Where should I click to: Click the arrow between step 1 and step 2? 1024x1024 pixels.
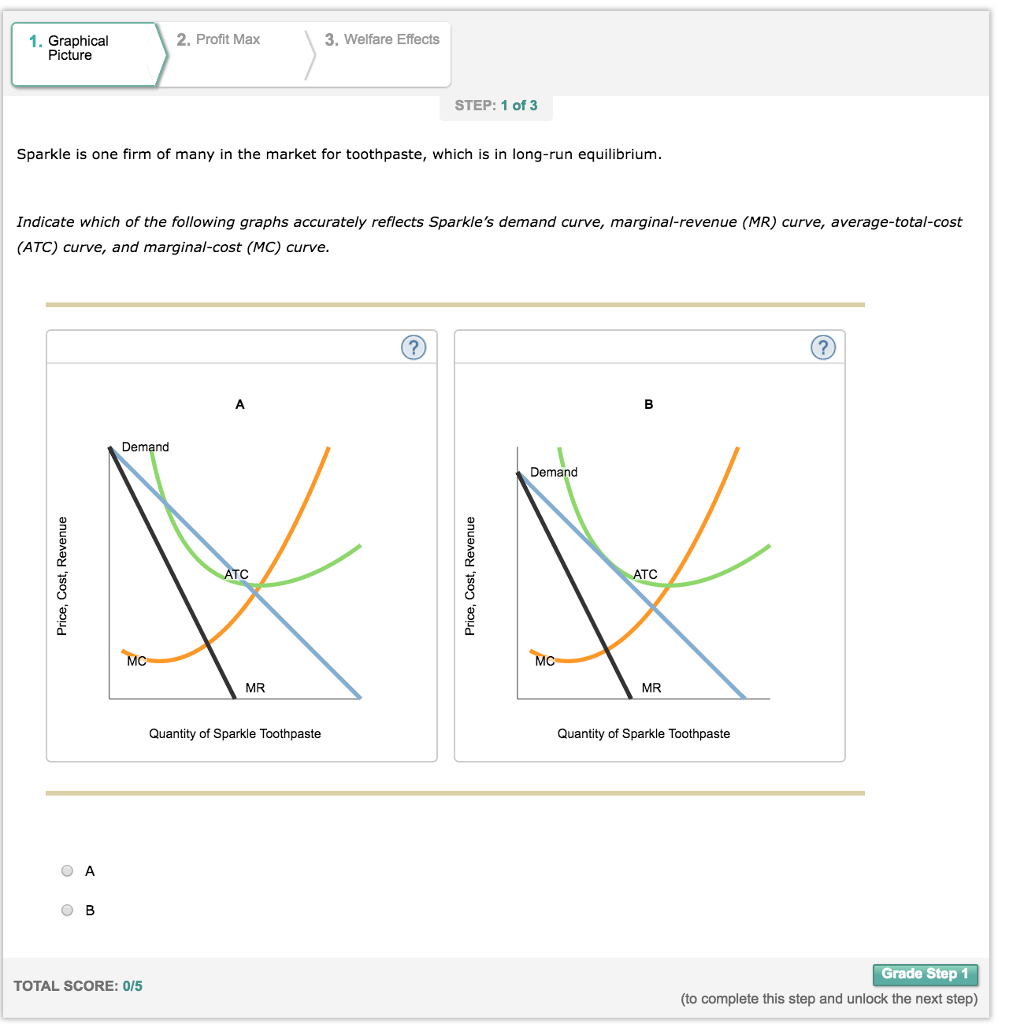162,54
